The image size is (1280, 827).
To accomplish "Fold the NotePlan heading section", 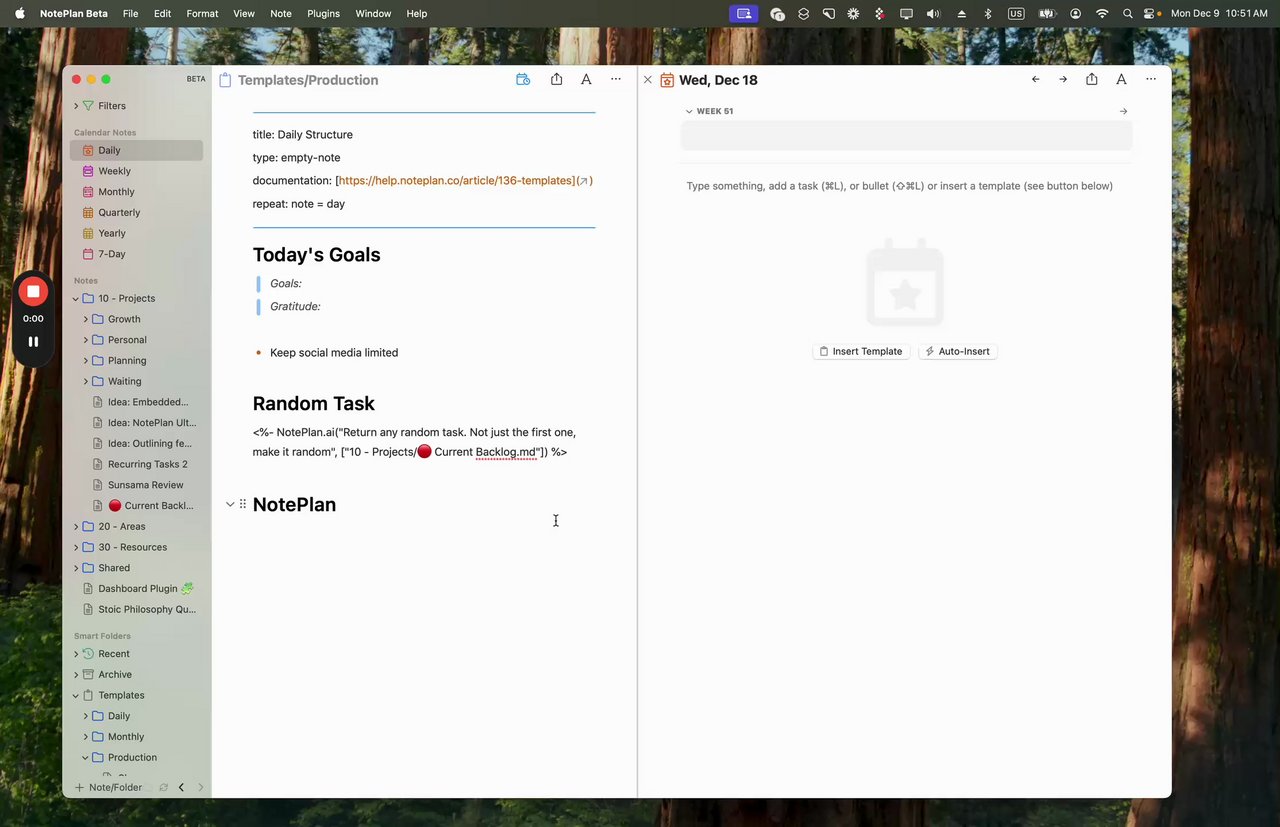I will 230,504.
